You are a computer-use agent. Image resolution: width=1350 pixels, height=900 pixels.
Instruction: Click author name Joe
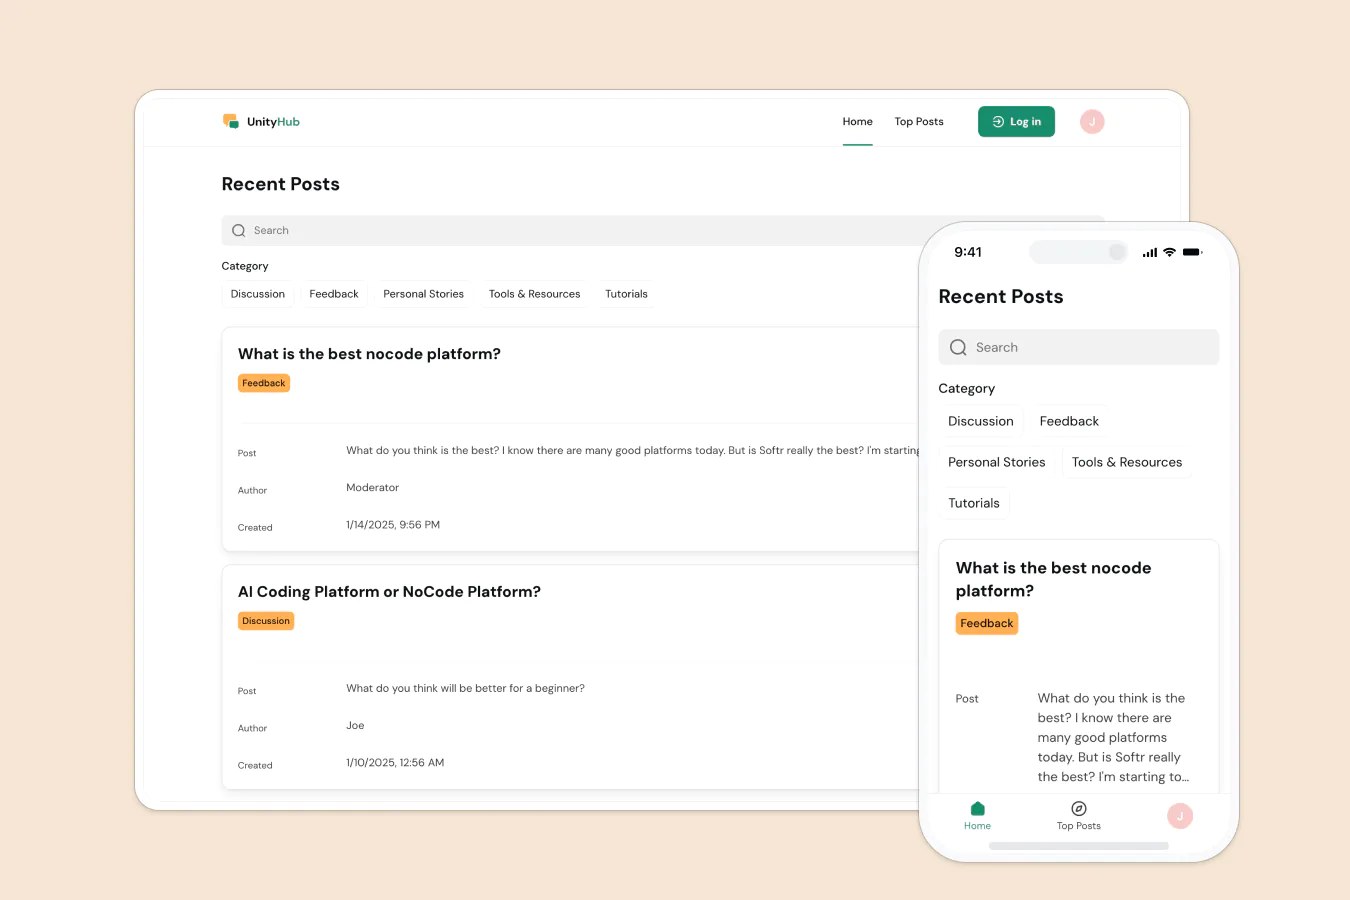pos(355,726)
